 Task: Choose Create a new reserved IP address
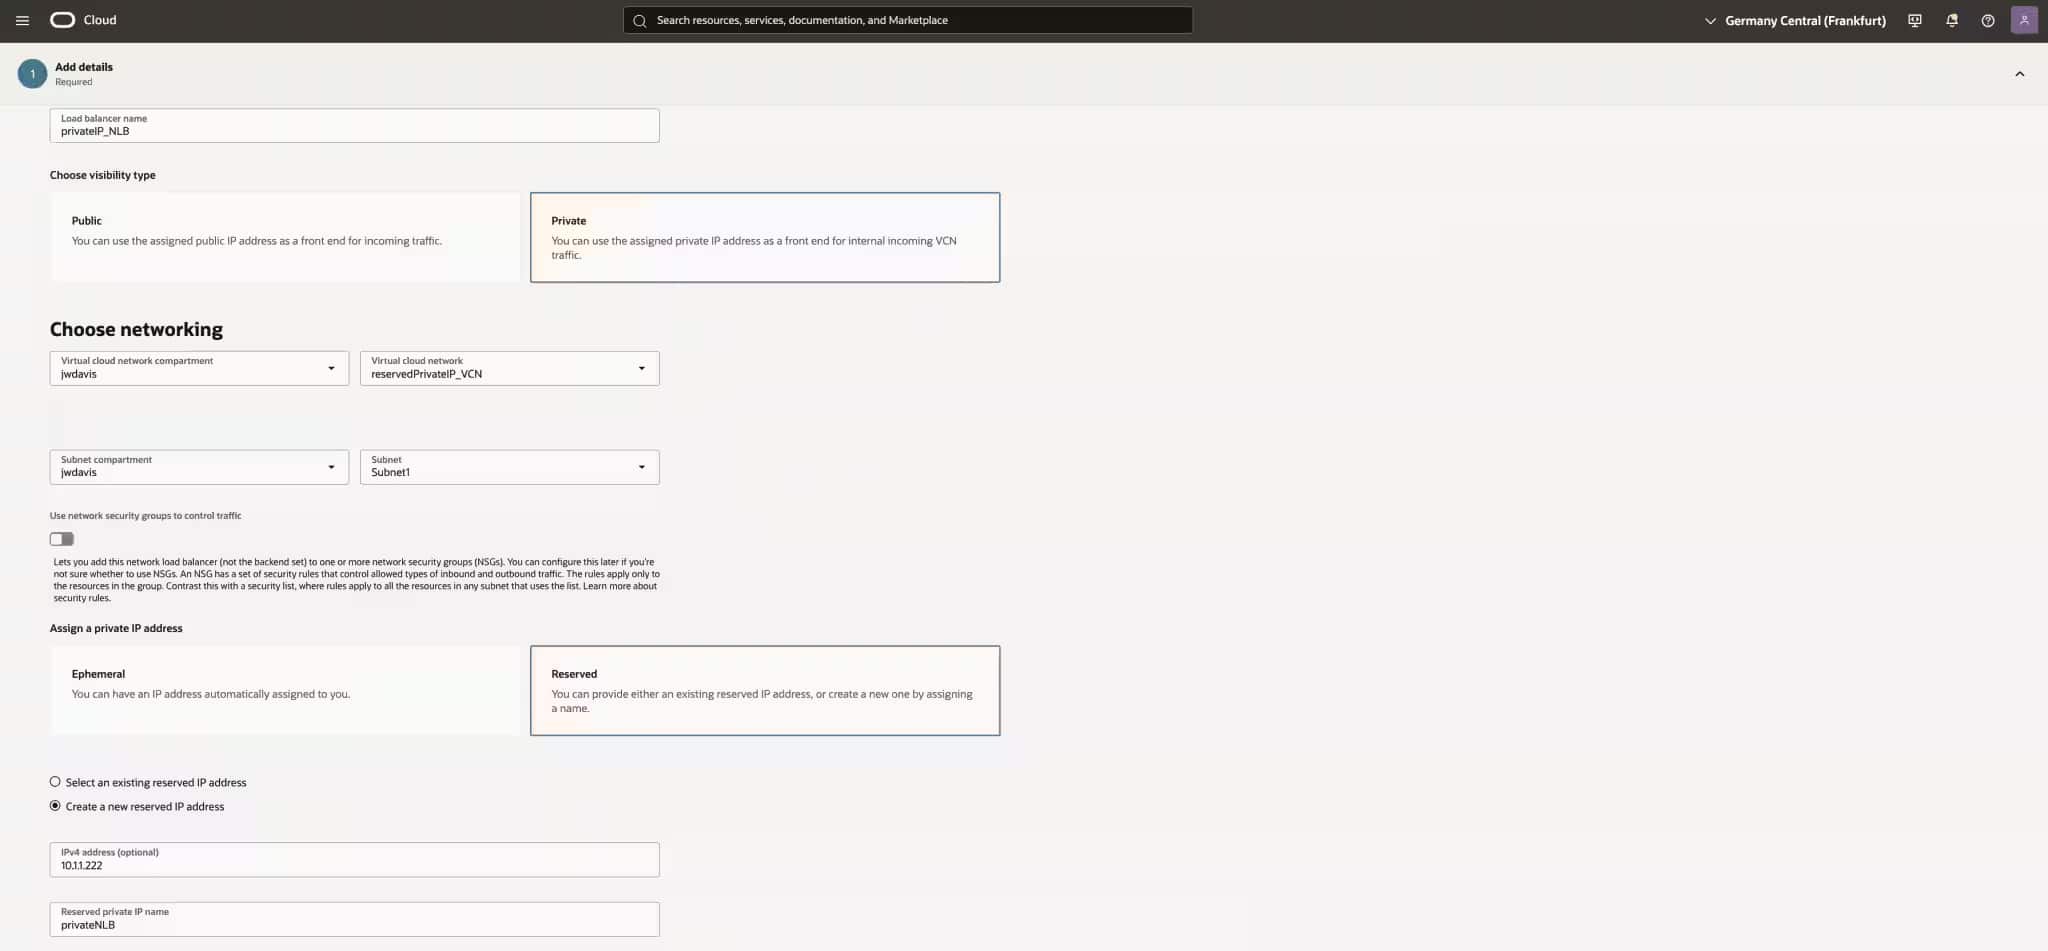click(x=55, y=806)
